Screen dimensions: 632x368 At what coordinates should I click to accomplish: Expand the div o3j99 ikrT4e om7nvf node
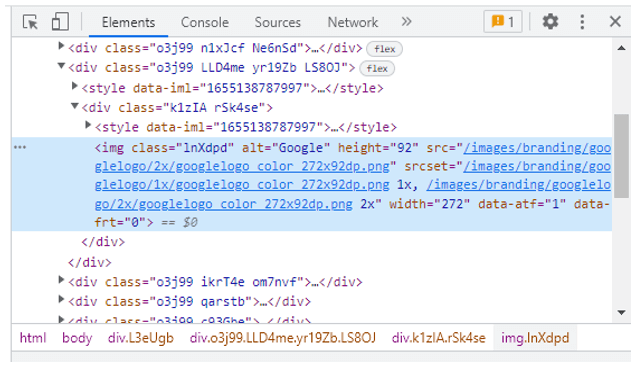click(61, 279)
